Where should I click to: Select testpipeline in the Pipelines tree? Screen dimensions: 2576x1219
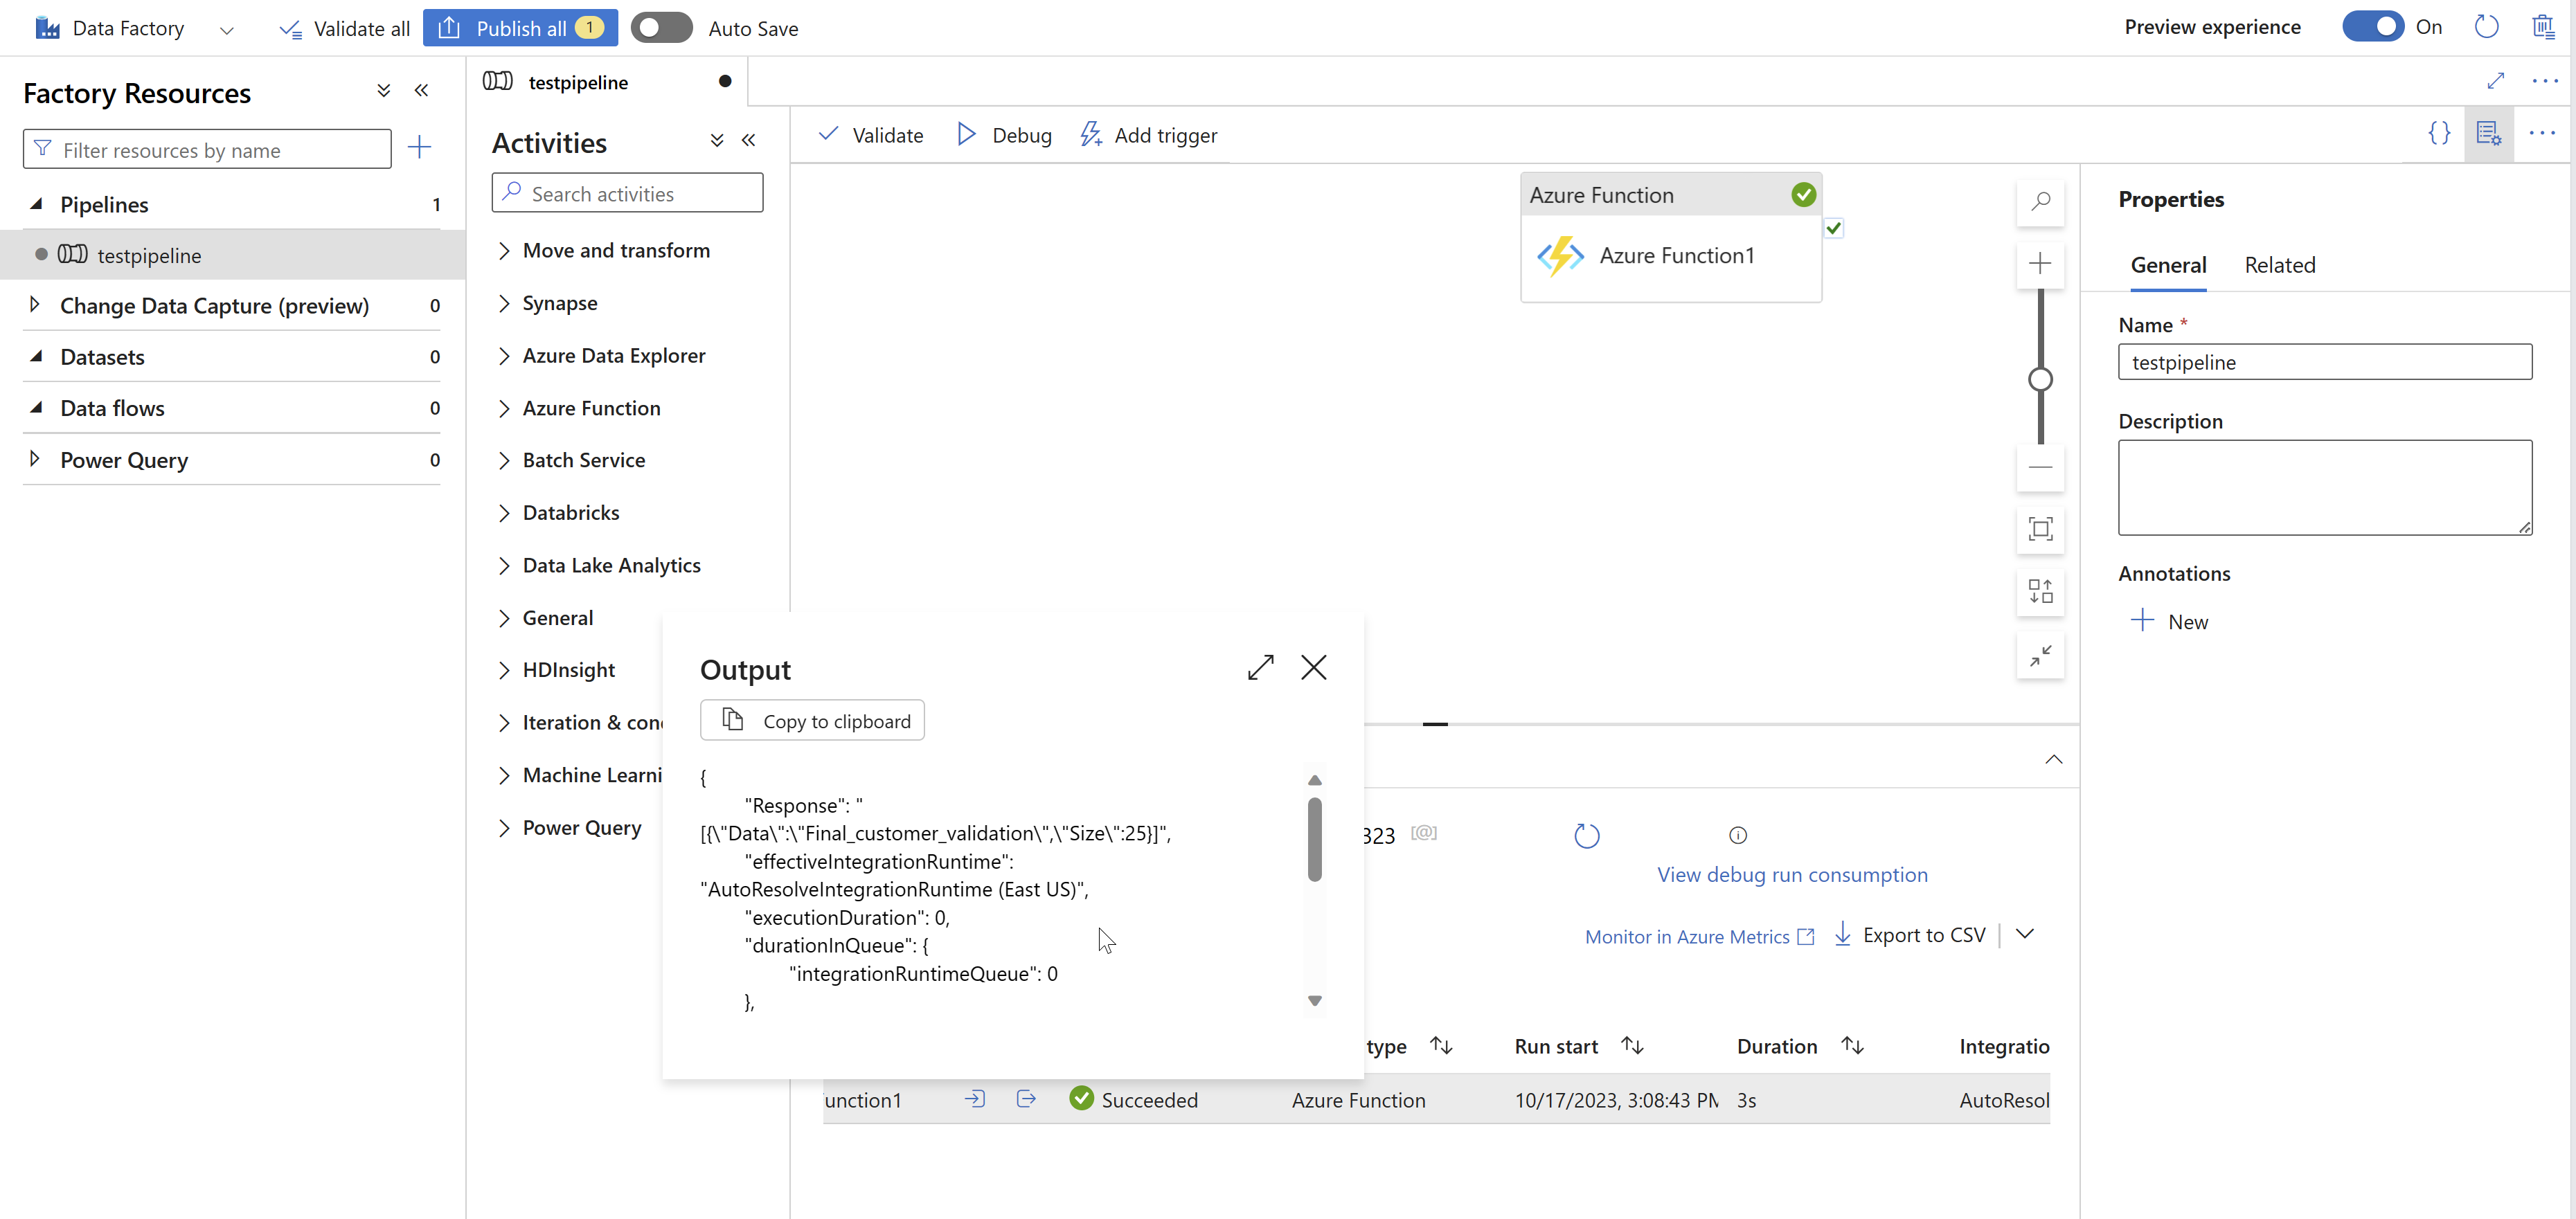[233, 255]
